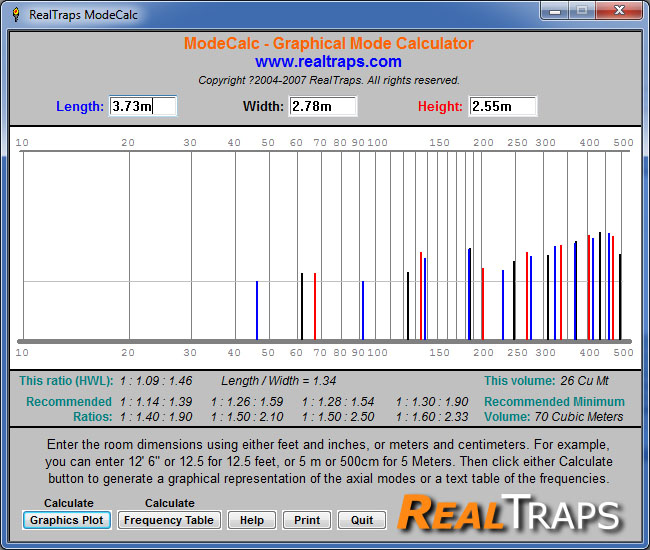Maximize the ModeCalc window
Viewport: 650px width, 550px height.
582,11
